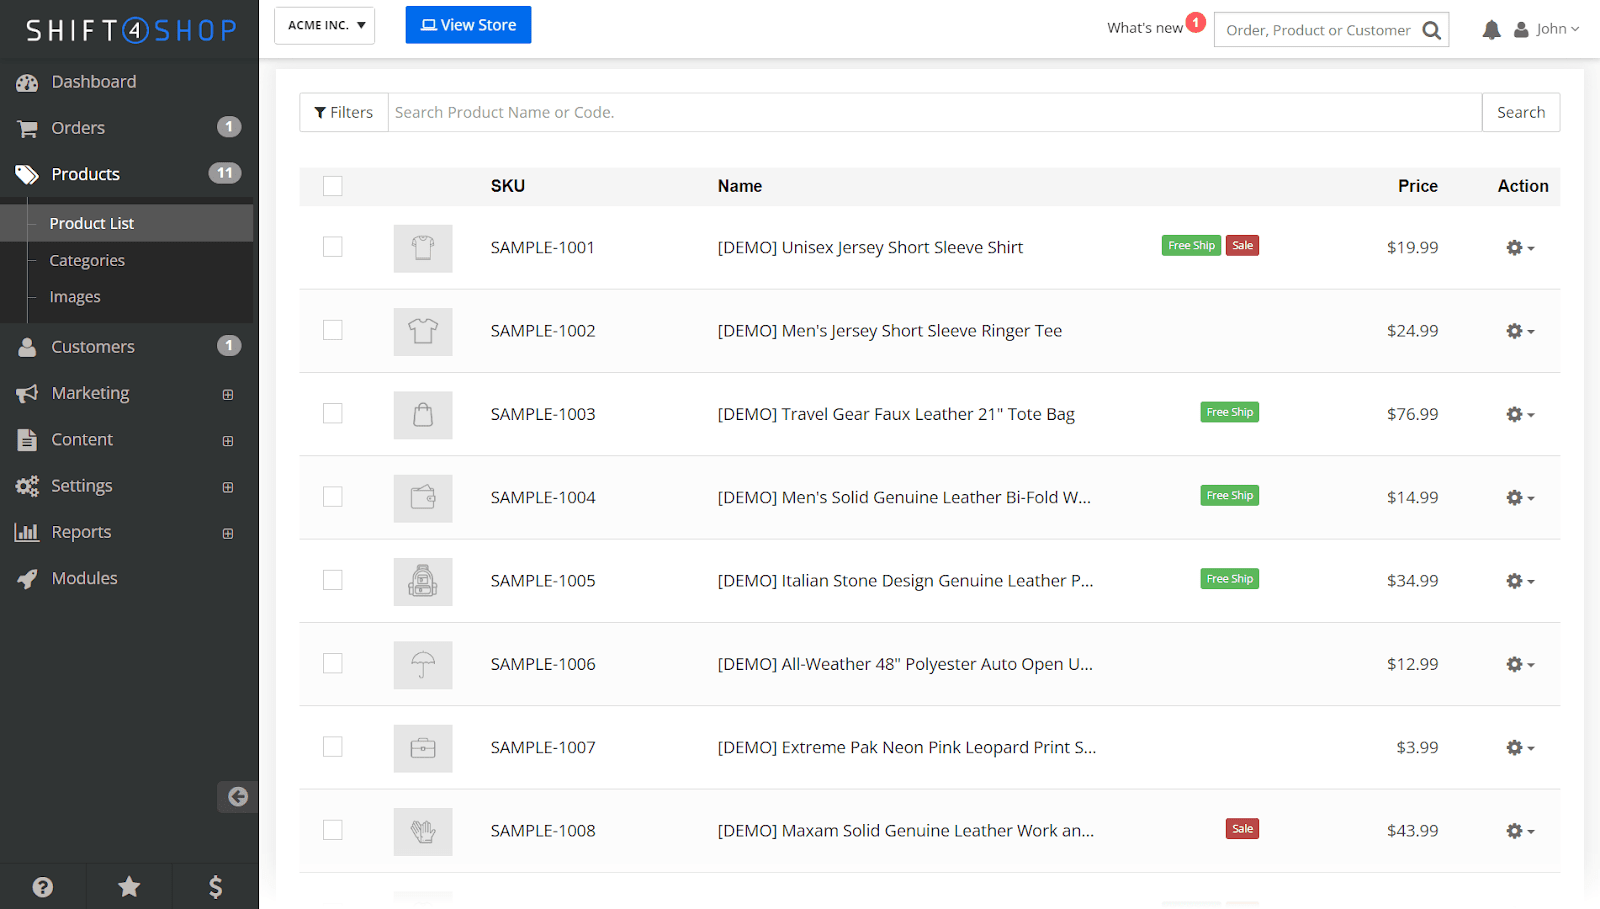The image size is (1600, 909).
Task: Open the Dashboard section
Action: click(x=93, y=81)
